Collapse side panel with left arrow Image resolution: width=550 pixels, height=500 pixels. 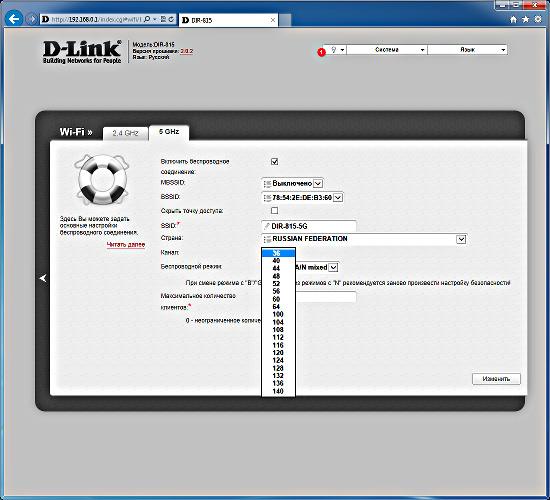(x=43, y=278)
